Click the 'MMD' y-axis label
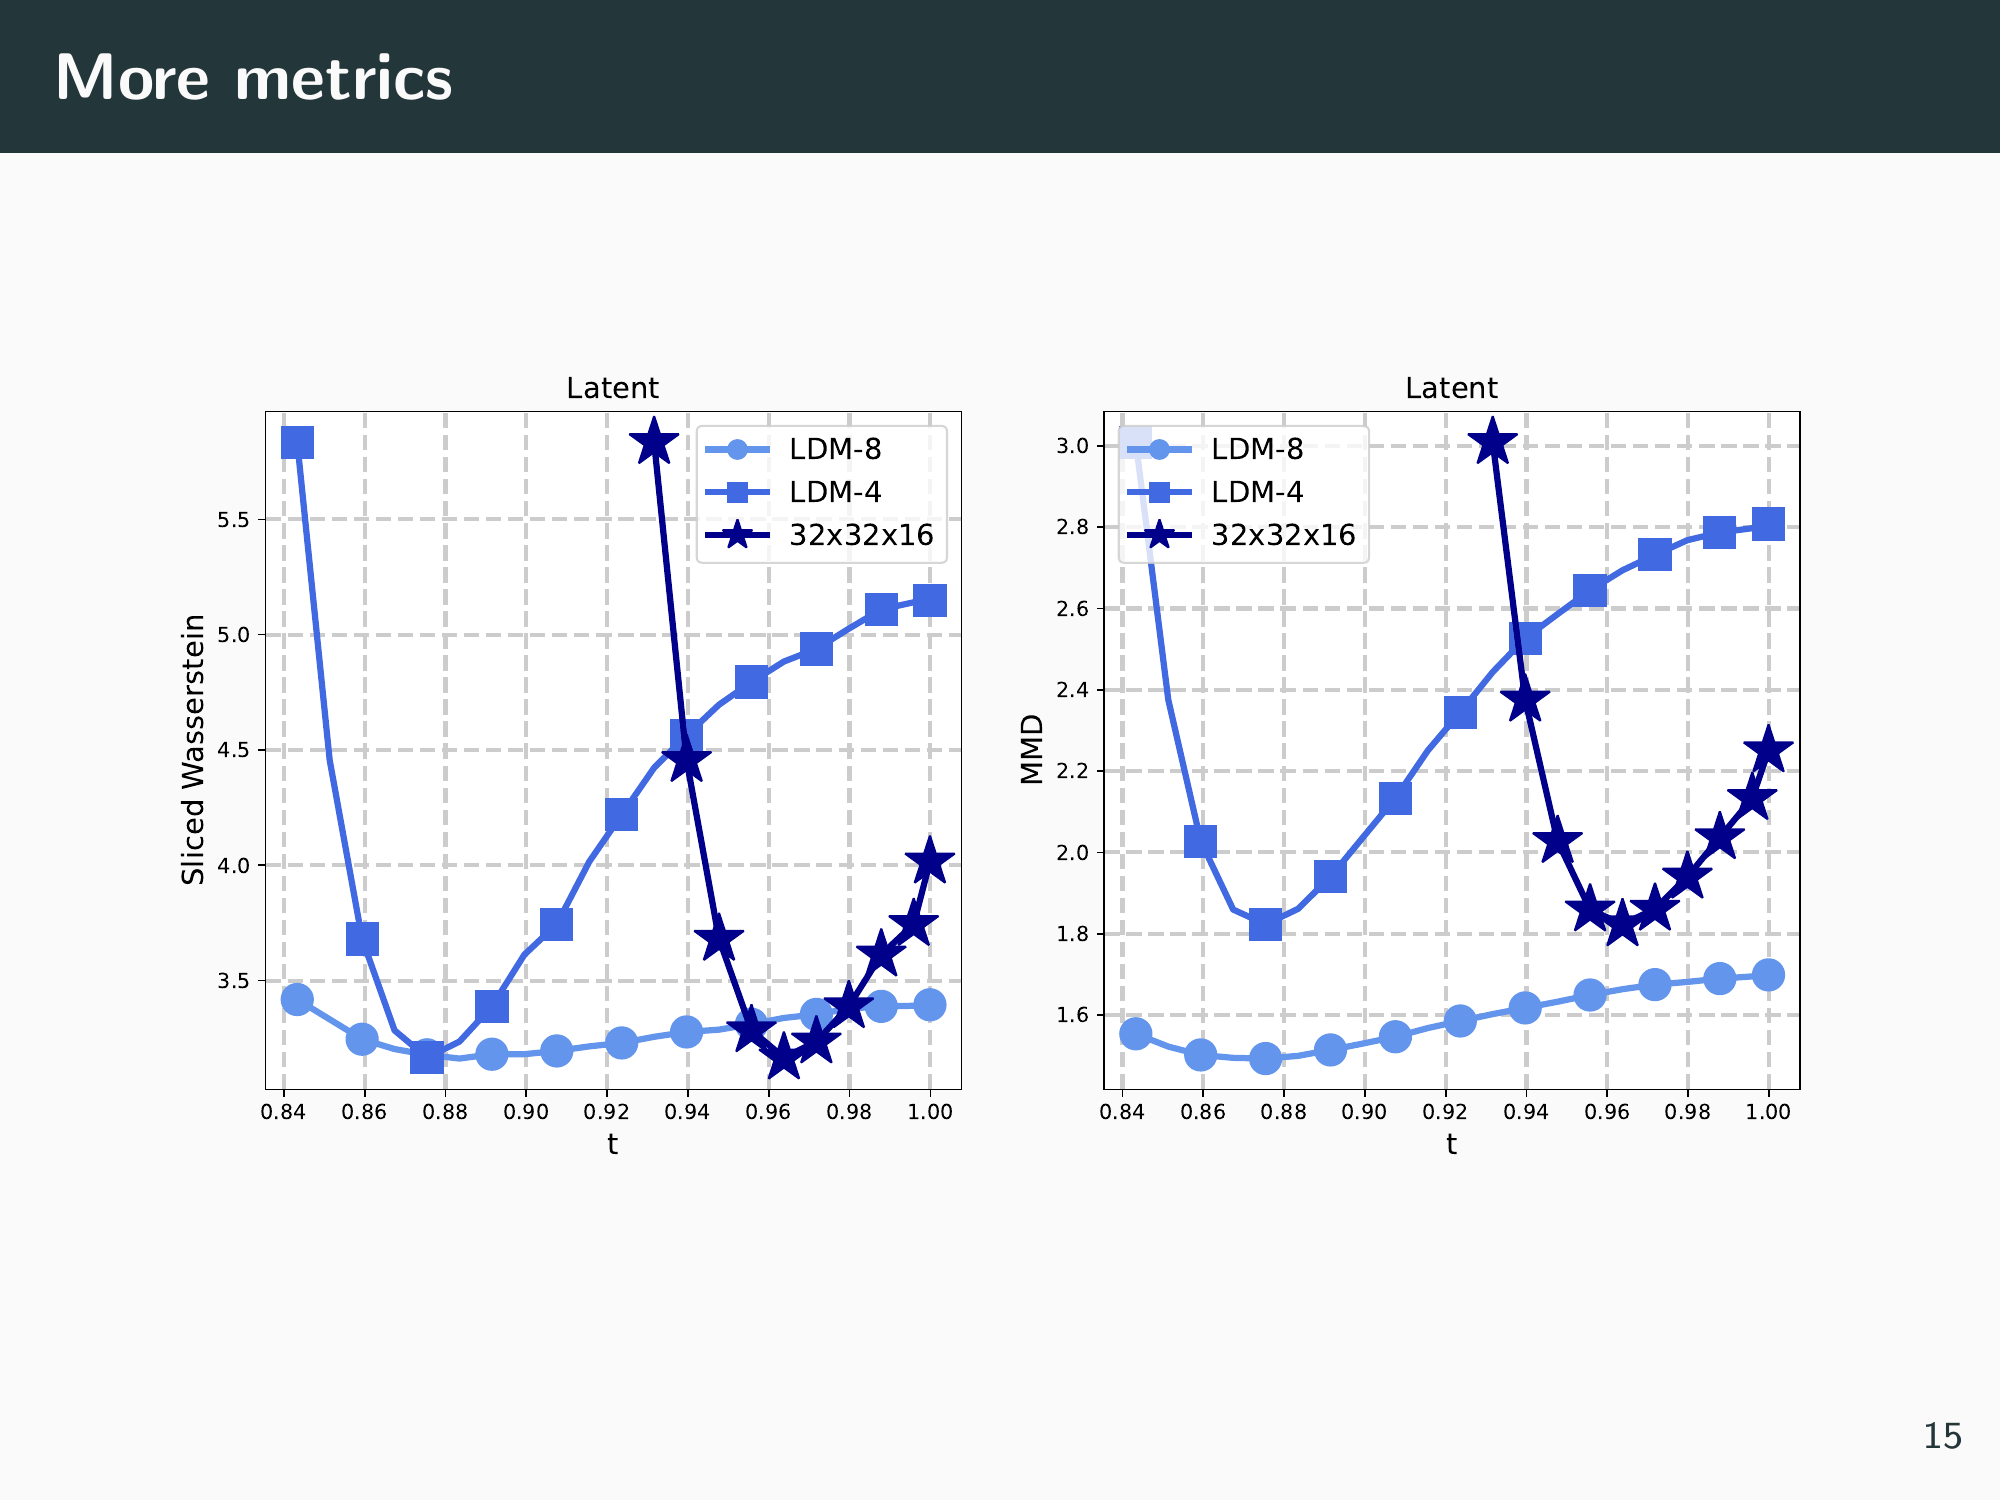 [x=1032, y=749]
